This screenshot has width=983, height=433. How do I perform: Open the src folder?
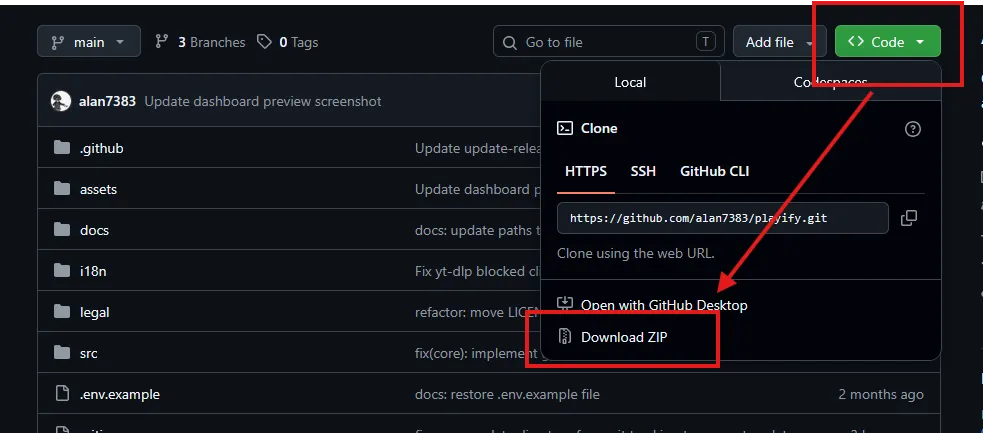coord(88,353)
